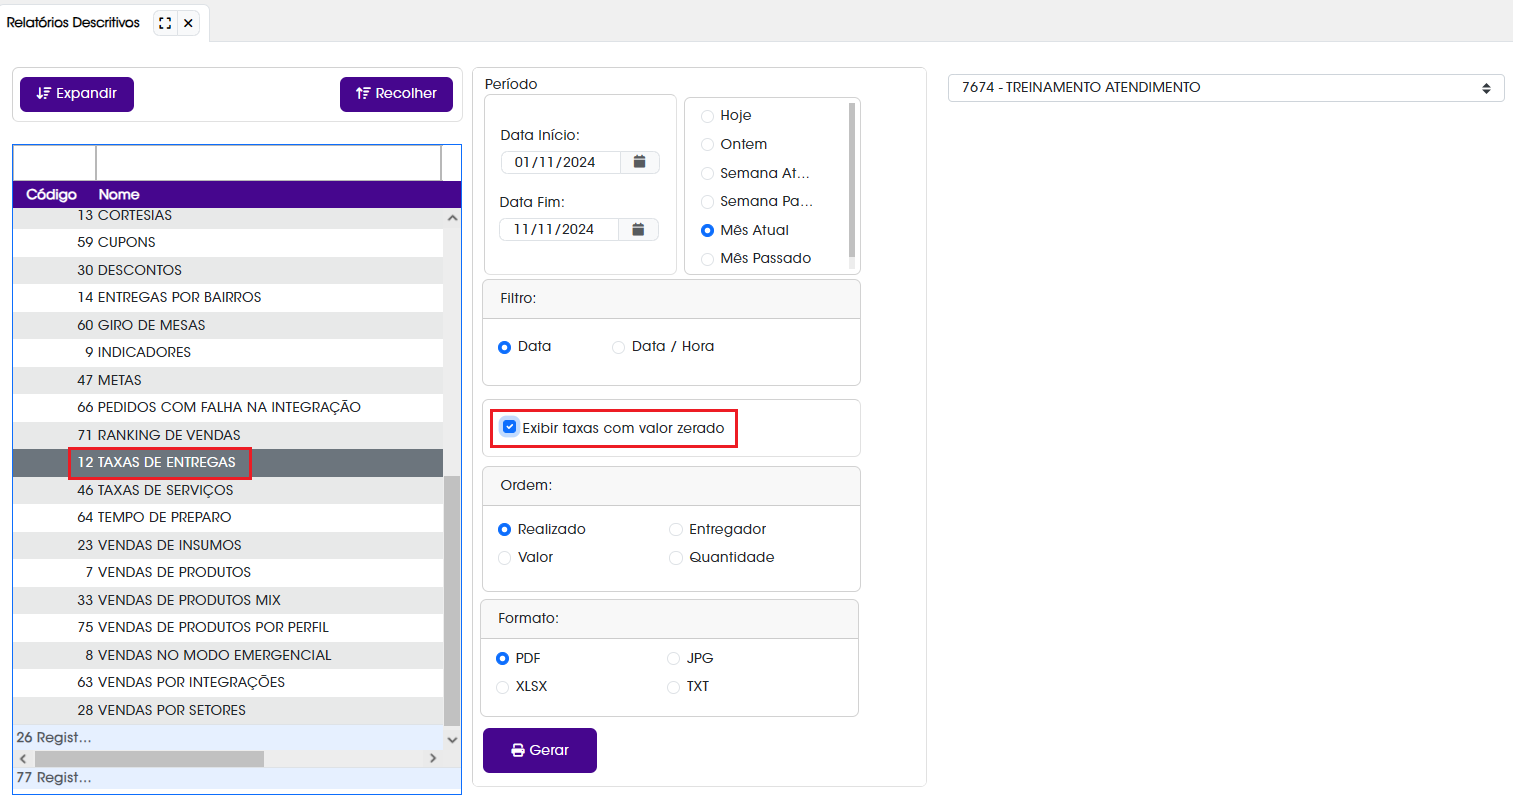Choose the Semana At... period radio
The image size is (1513, 811).
[x=708, y=174]
